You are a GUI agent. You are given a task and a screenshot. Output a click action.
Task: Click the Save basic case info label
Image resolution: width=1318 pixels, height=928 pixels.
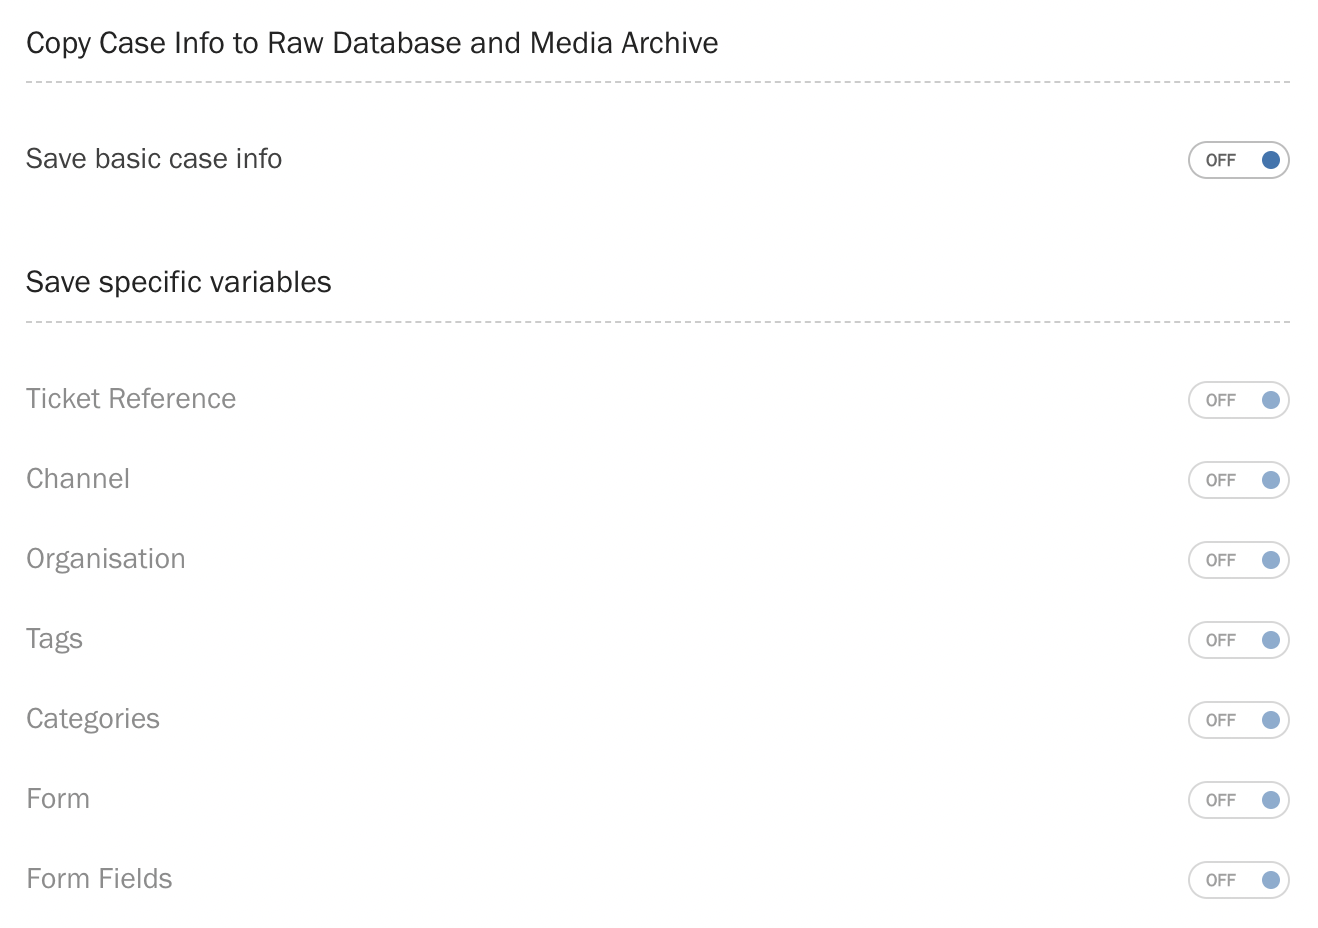pos(154,159)
